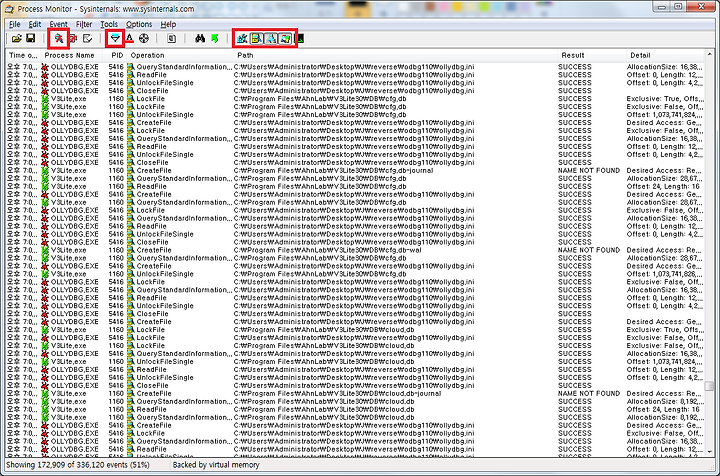
Task: Clear the event display with the Clear icon
Action: click(x=87, y=39)
